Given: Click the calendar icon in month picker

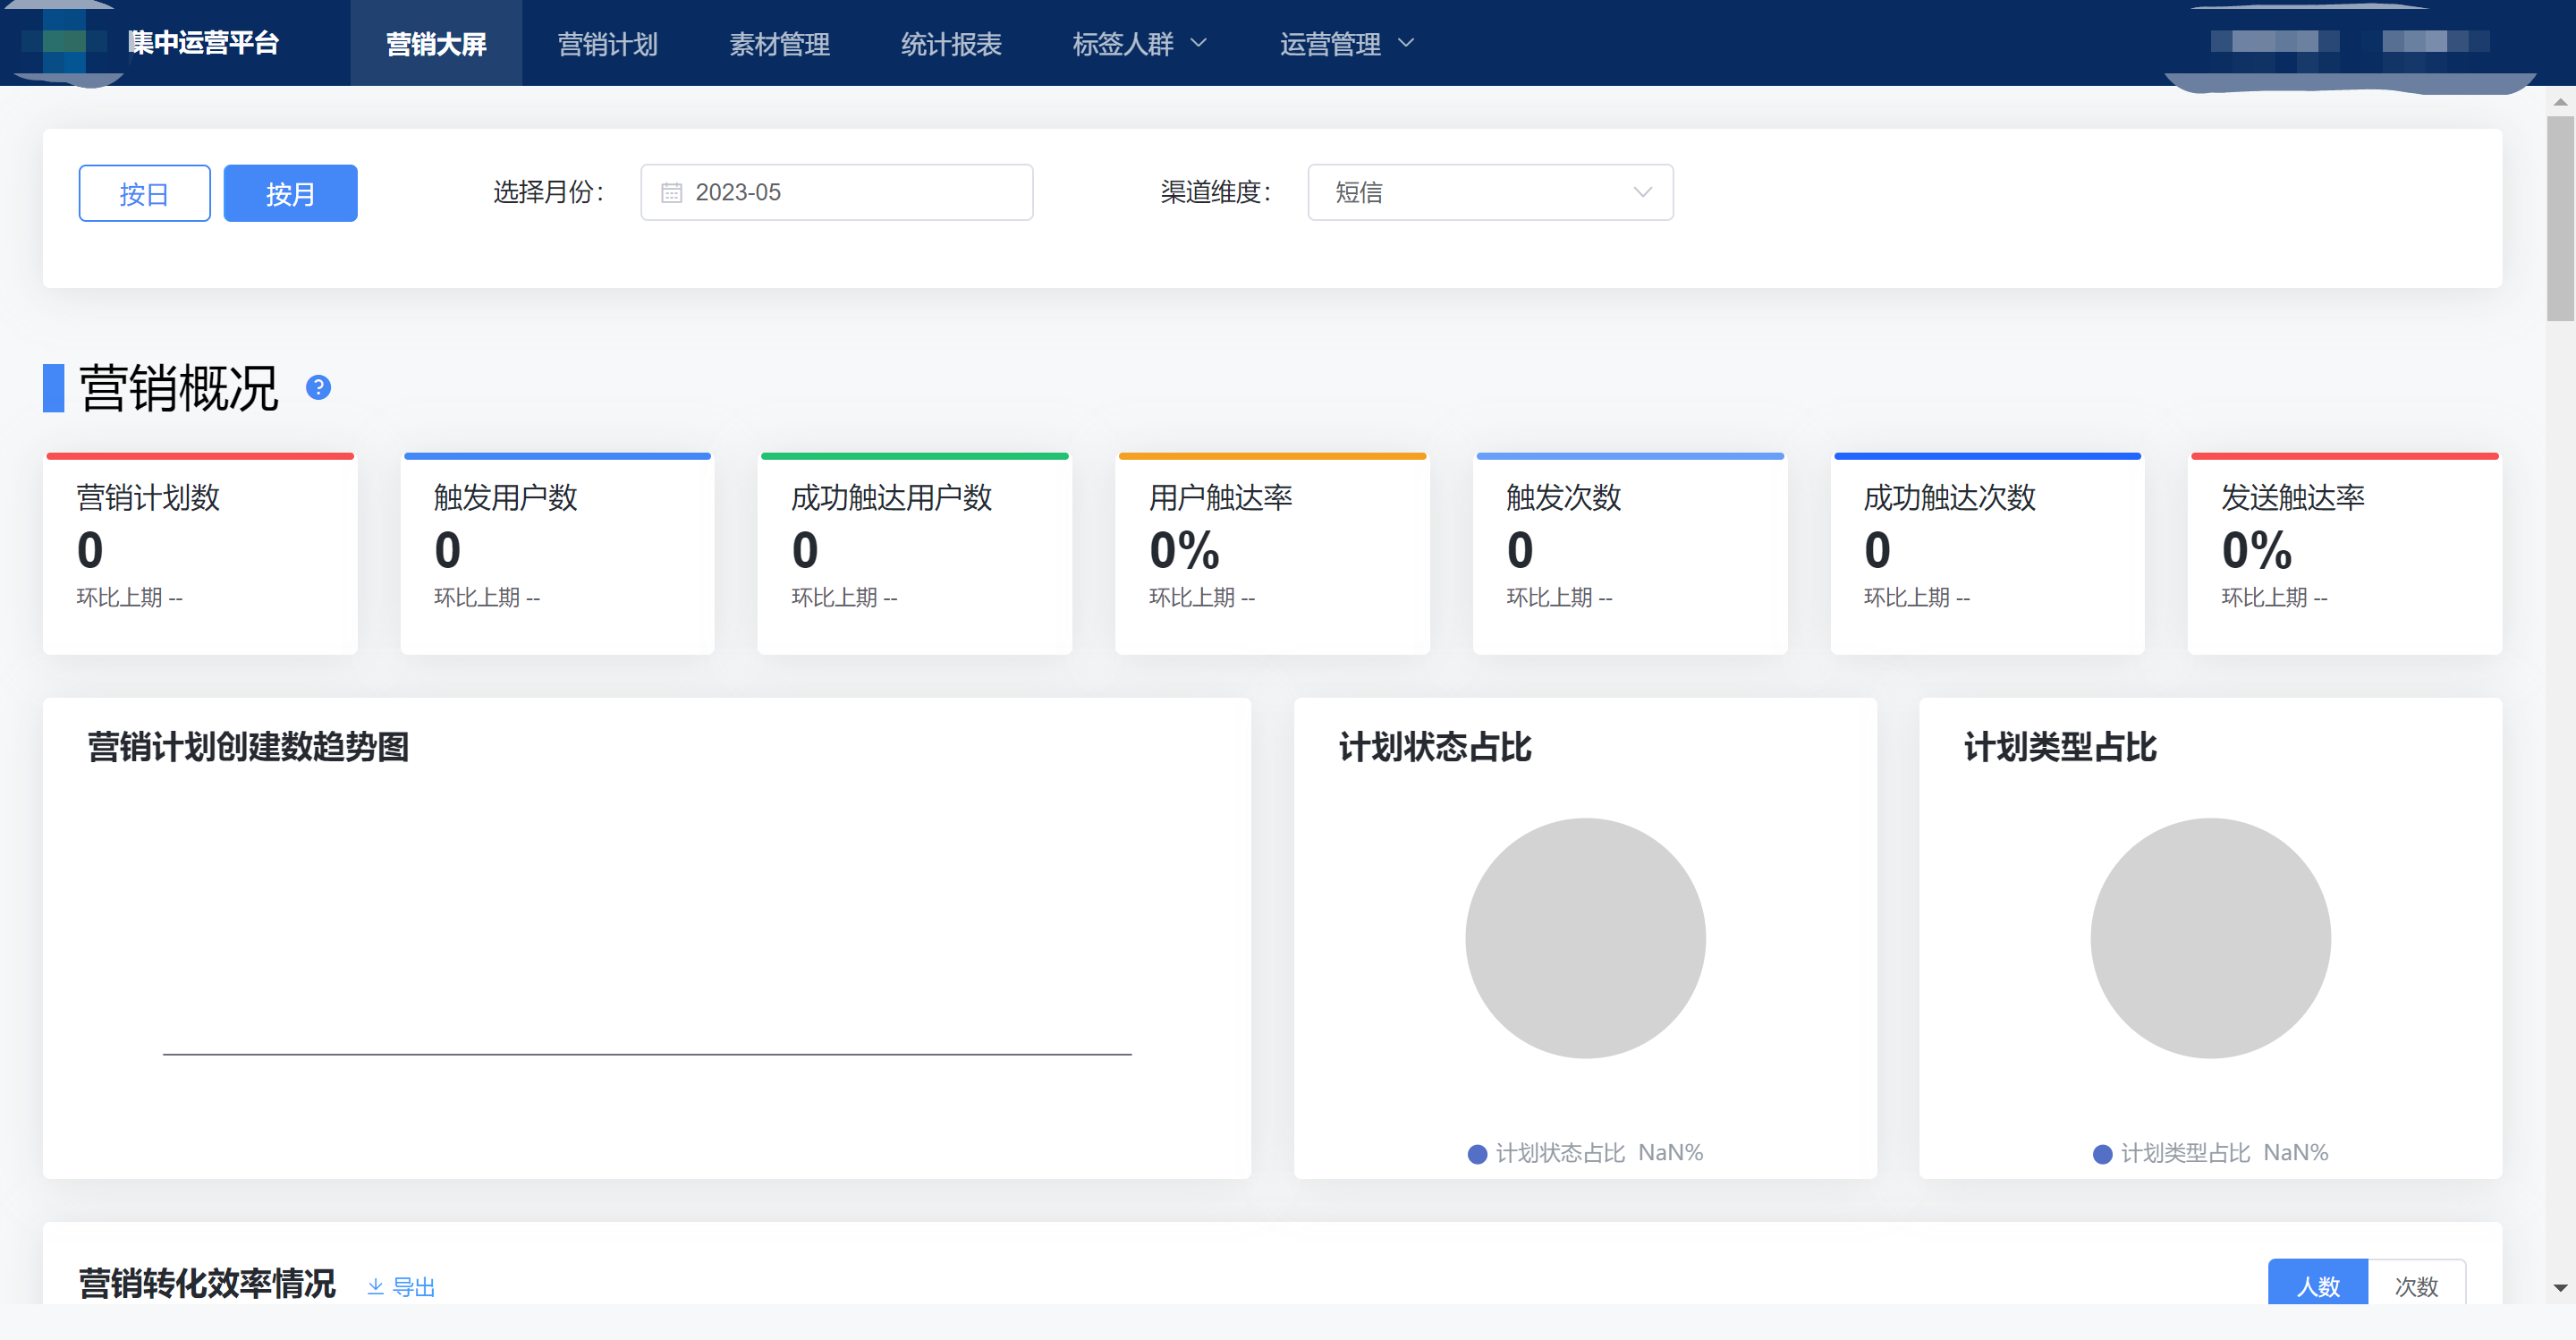Looking at the screenshot, I should (x=671, y=192).
